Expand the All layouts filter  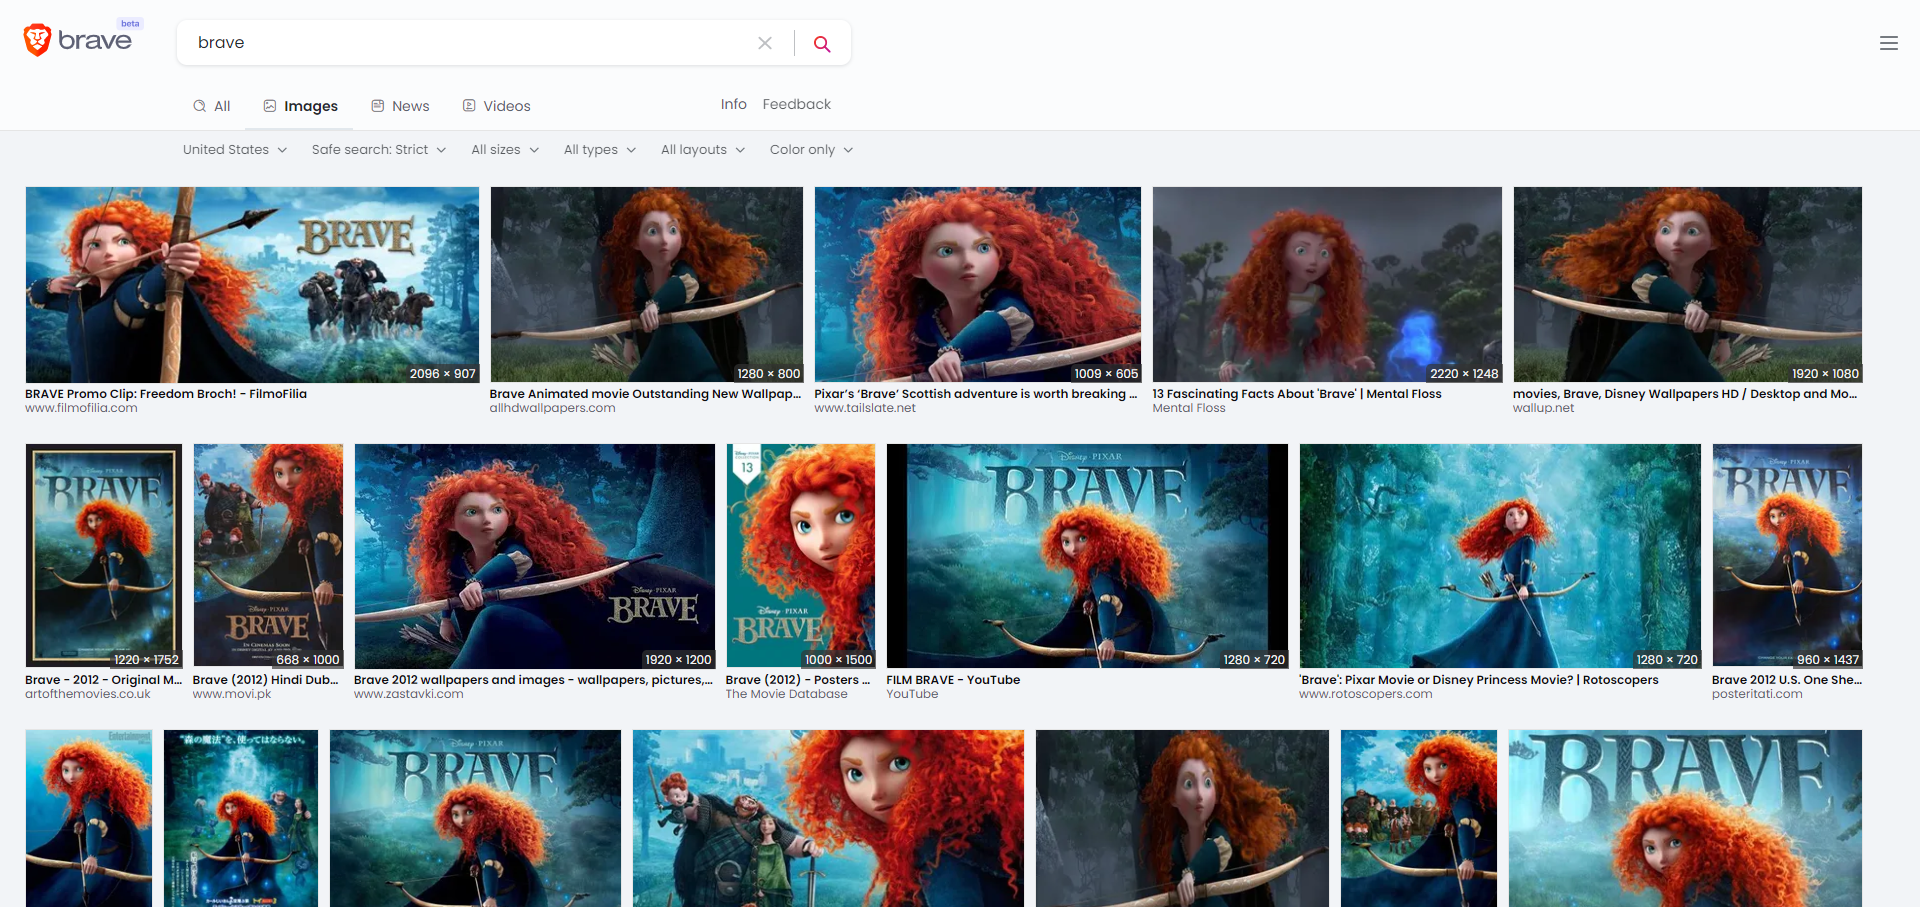pyautogui.click(x=703, y=150)
